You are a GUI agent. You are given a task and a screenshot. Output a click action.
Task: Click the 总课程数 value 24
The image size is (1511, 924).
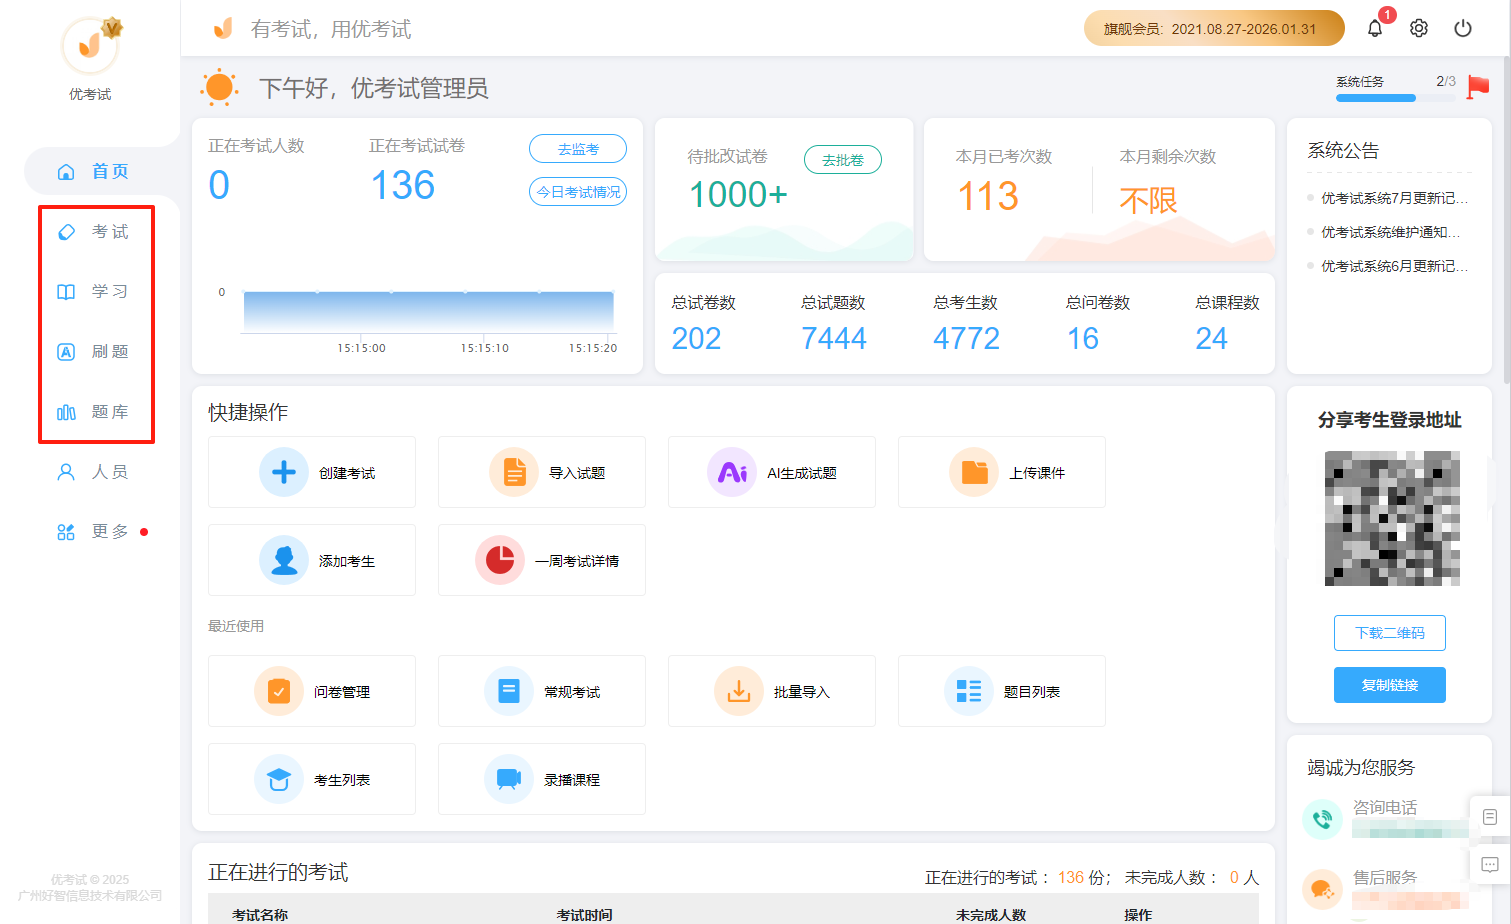(x=1211, y=339)
